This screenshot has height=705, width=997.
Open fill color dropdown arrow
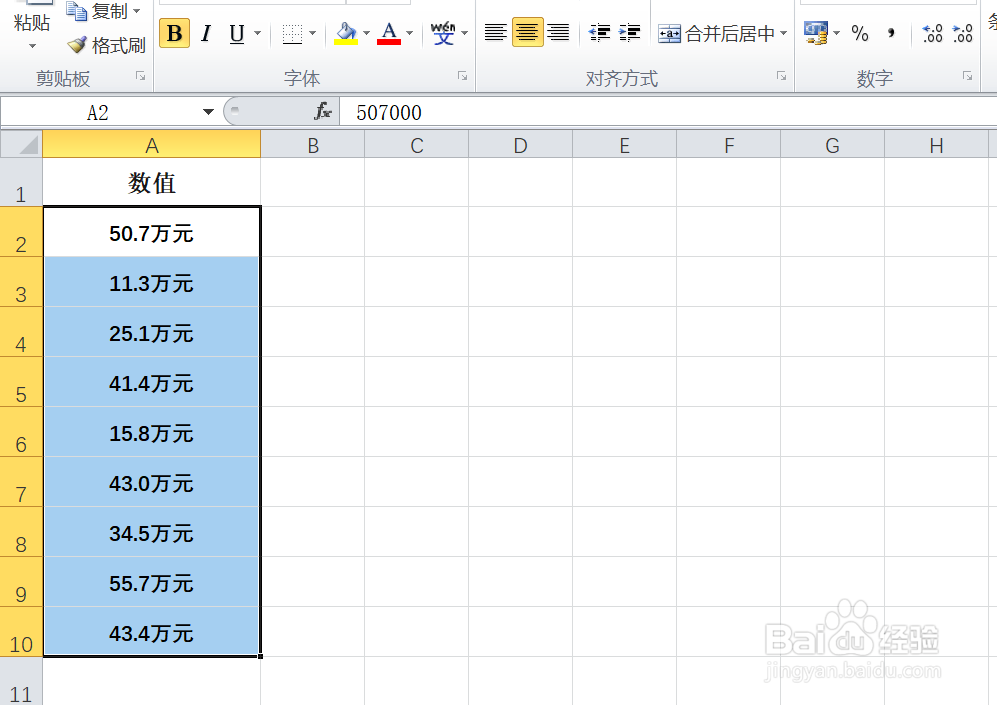point(366,33)
